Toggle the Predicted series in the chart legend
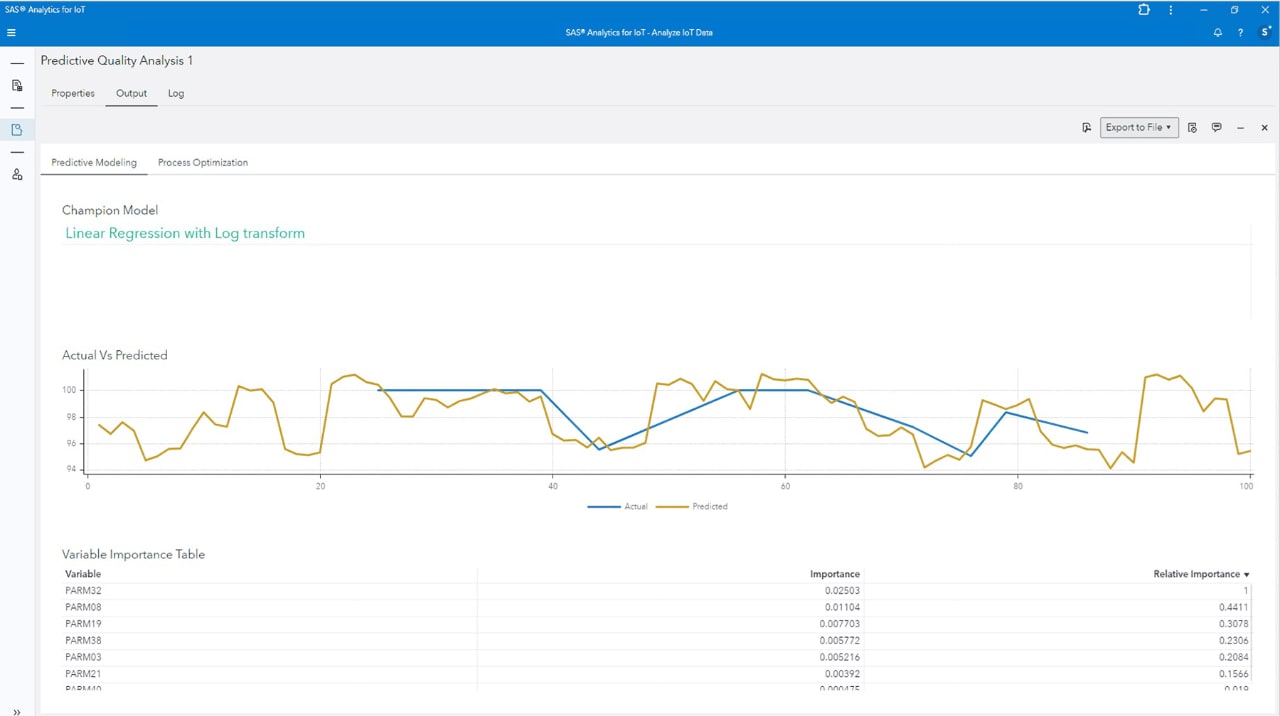This screenshot has width=1280, height=716. tap(710, 506)
